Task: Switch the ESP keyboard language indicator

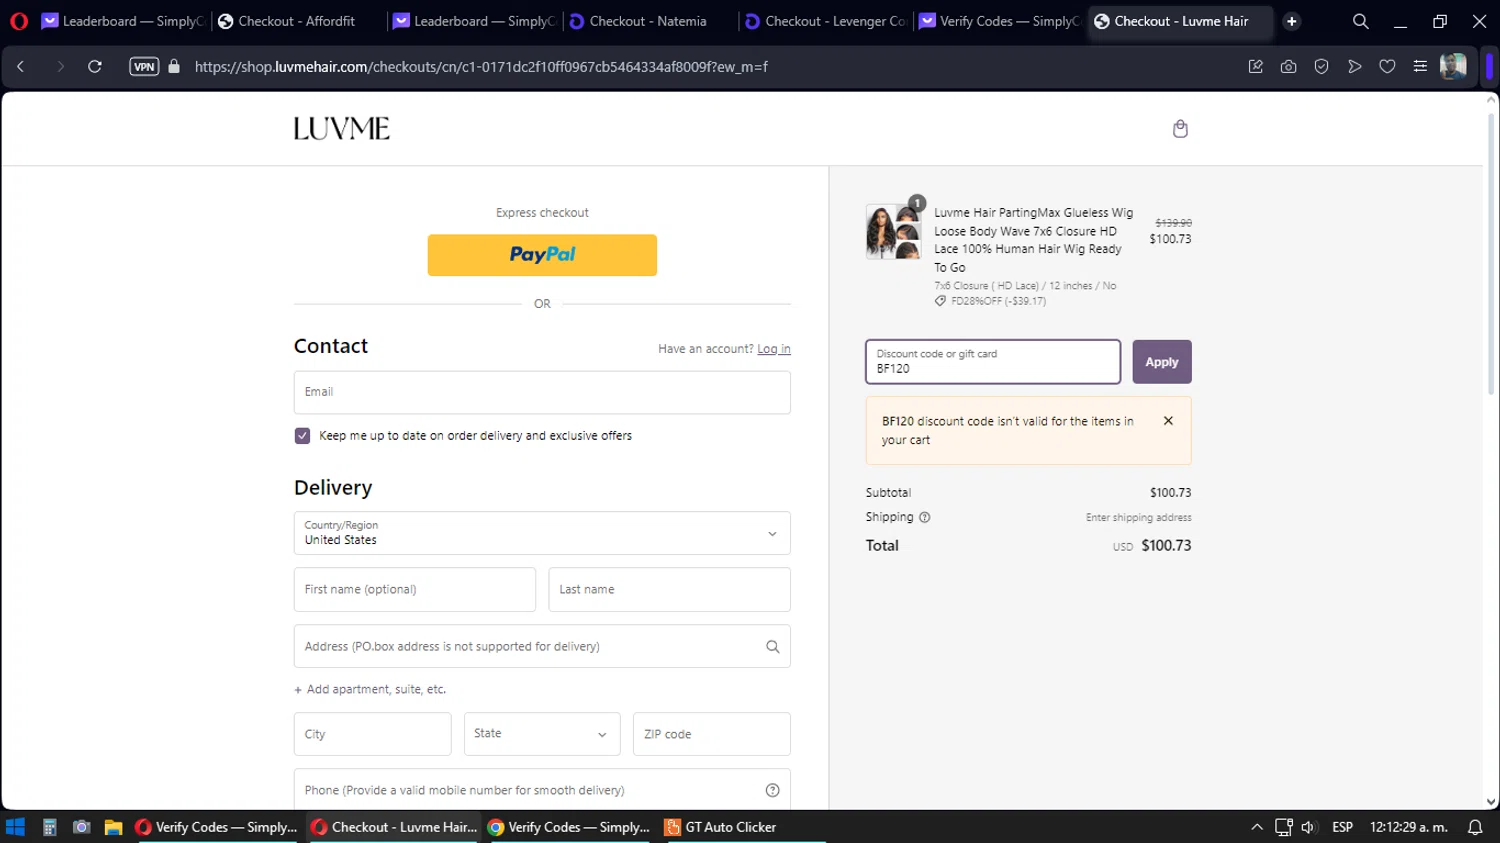Action: click(1342, 827)
